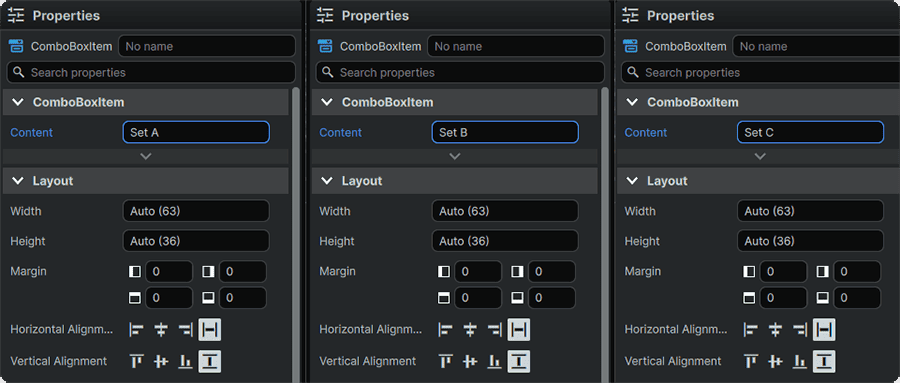This screenshot has width=900, height=383.
Task: Focus Search properties box in Set C panel
Action: 761,72
